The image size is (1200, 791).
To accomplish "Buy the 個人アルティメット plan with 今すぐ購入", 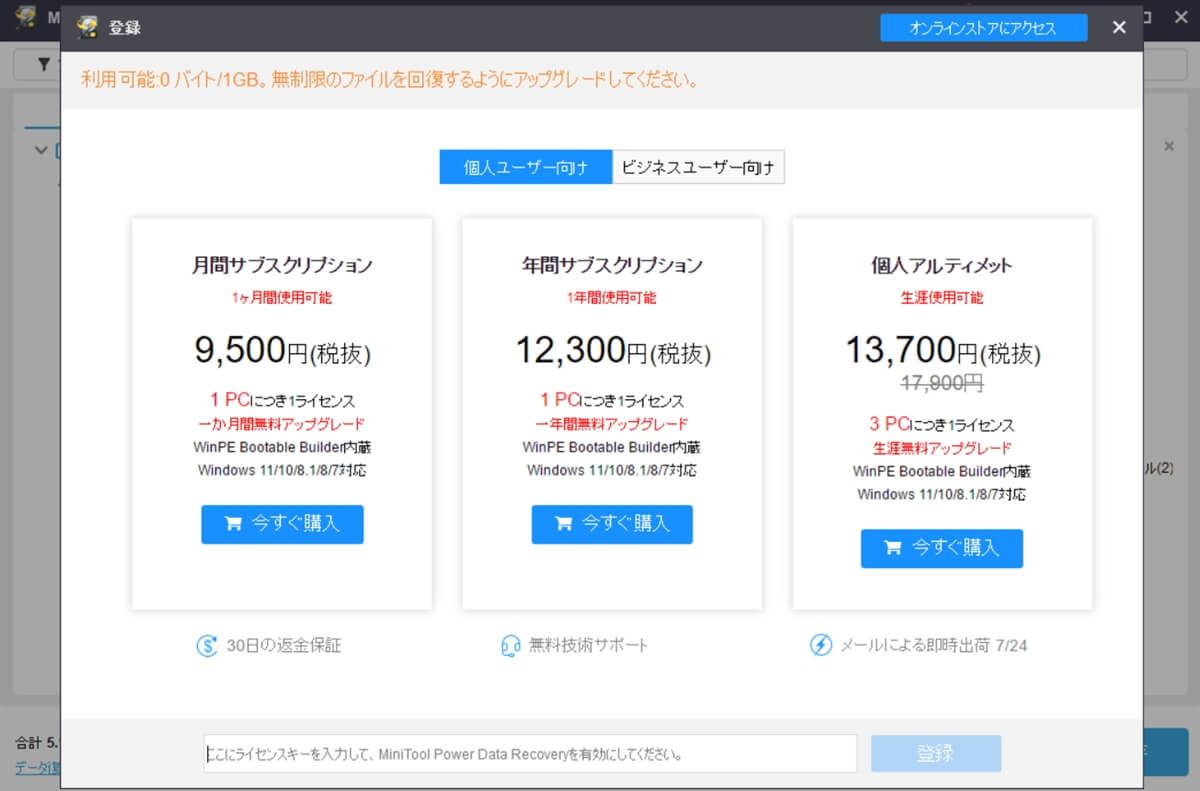I will 942,548.
